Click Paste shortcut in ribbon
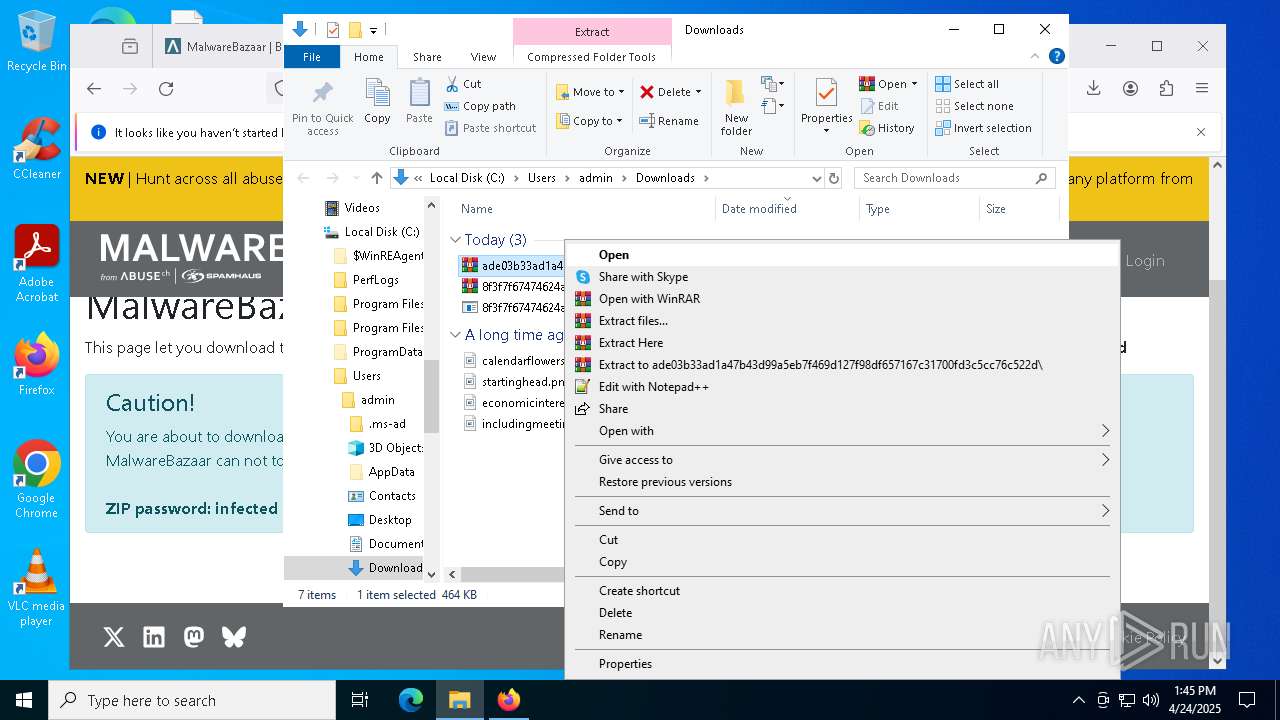Screen dimensions: 1280x720 coord(490,128)
